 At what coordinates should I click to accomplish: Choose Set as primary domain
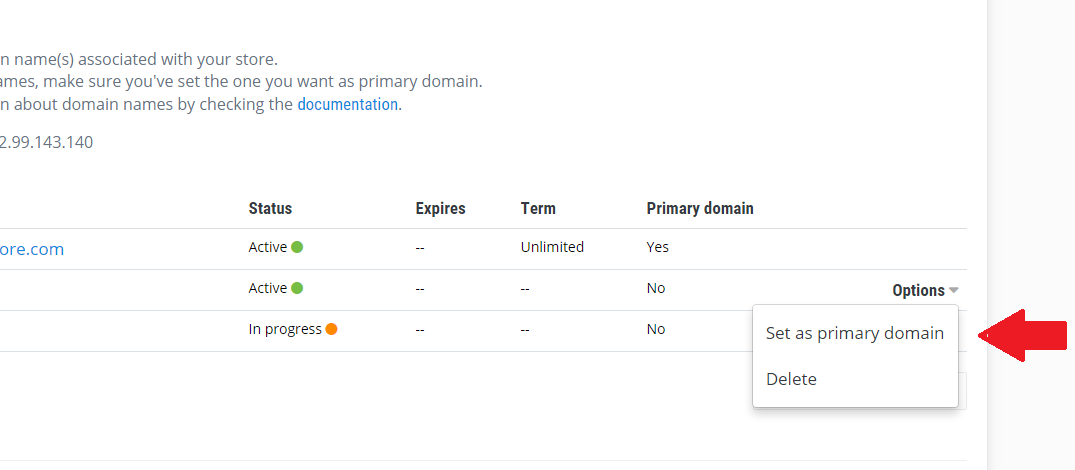[x=854, y=333]
